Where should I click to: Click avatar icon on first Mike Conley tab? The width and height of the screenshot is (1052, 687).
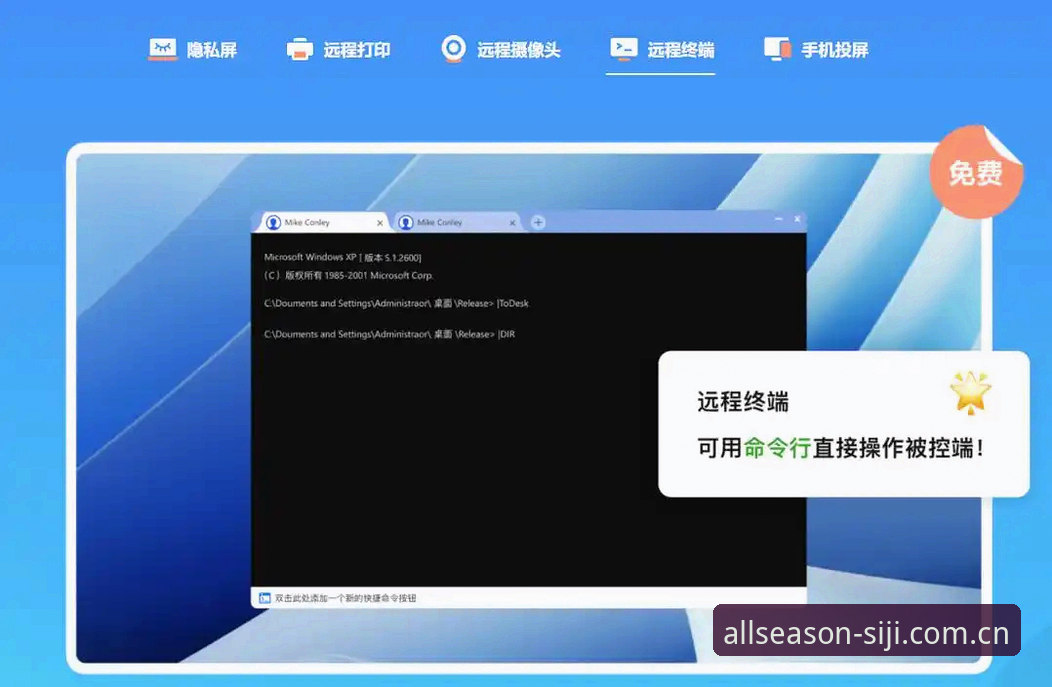[273, 222]
